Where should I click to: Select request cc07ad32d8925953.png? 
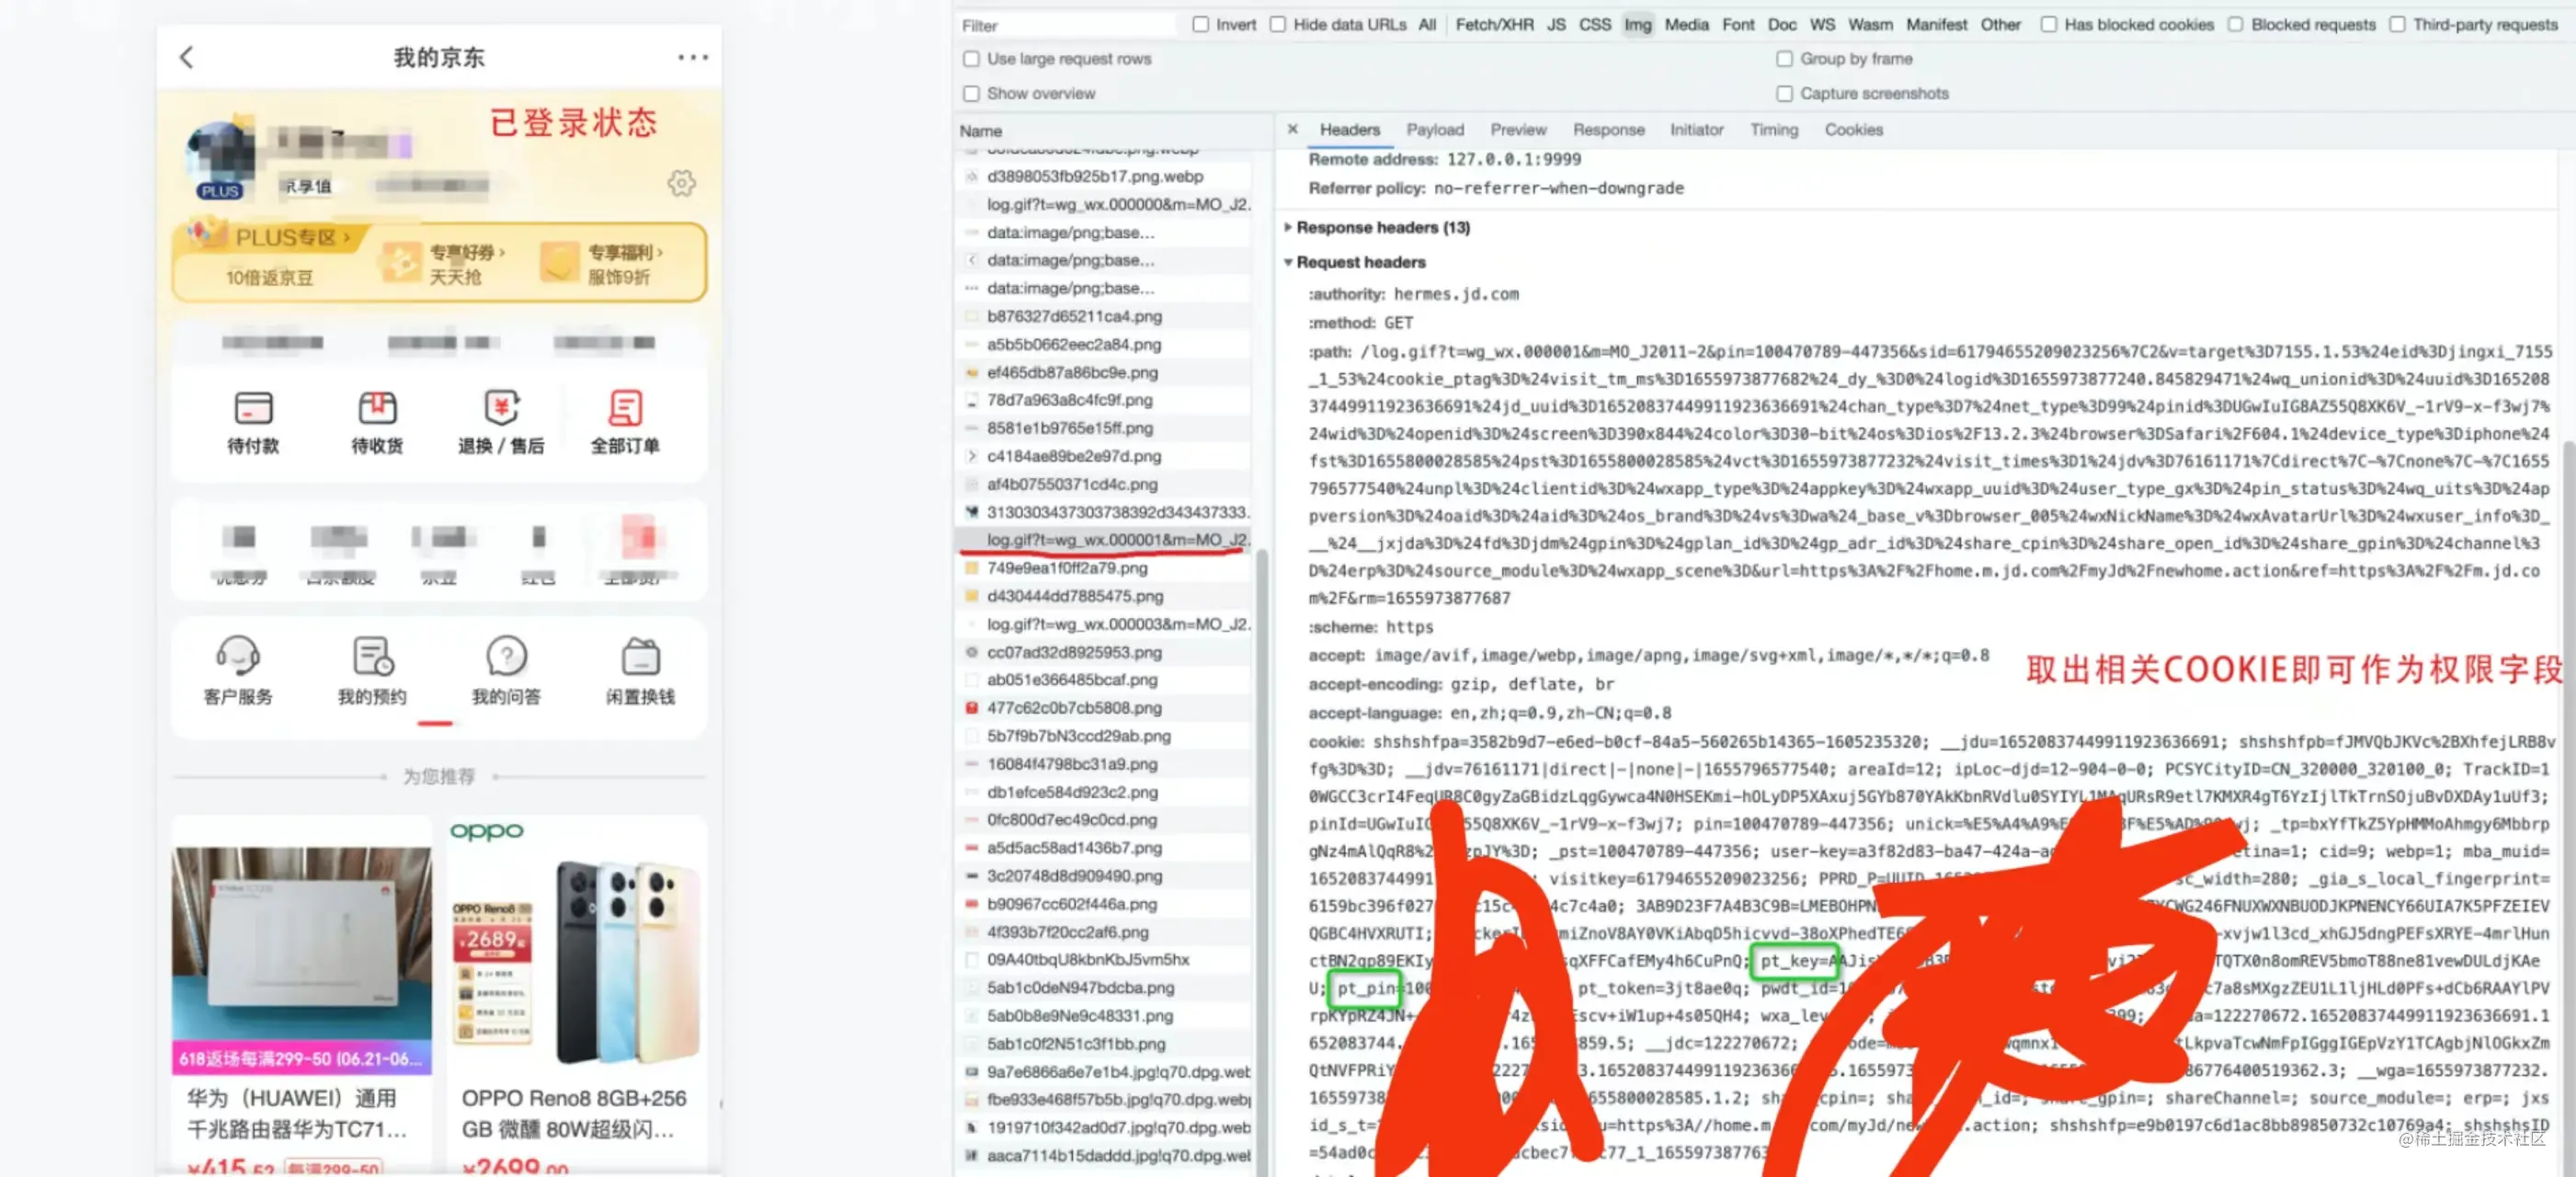tap(1104, 652)
